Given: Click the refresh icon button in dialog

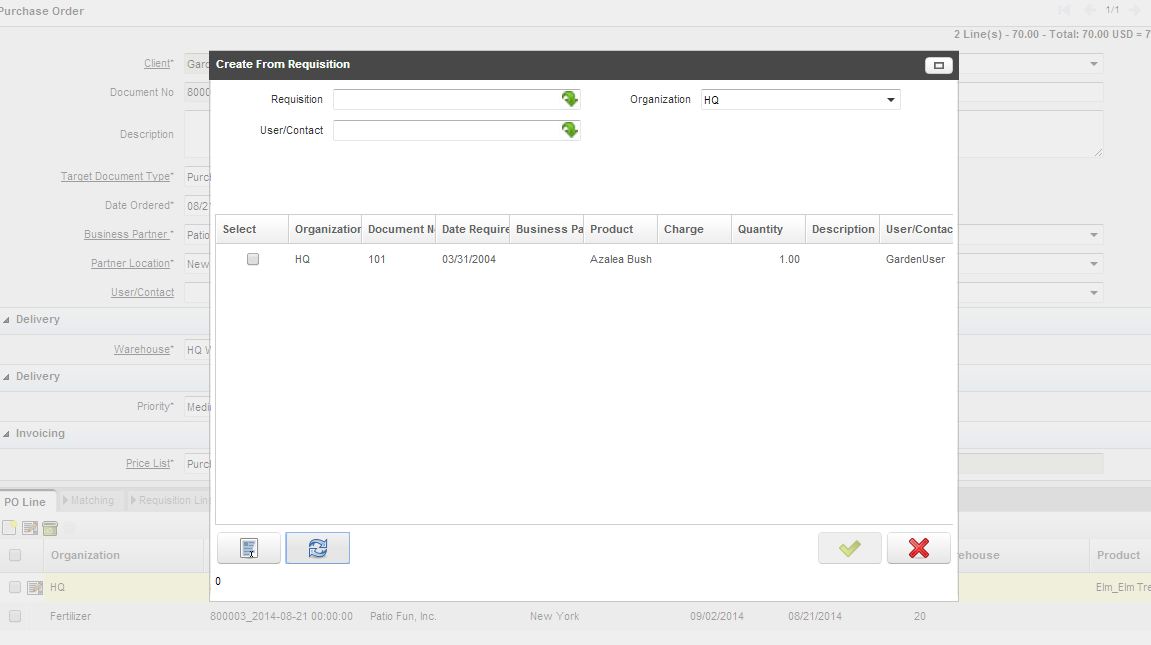Looking at the screenshot, I should pos(317,548).
